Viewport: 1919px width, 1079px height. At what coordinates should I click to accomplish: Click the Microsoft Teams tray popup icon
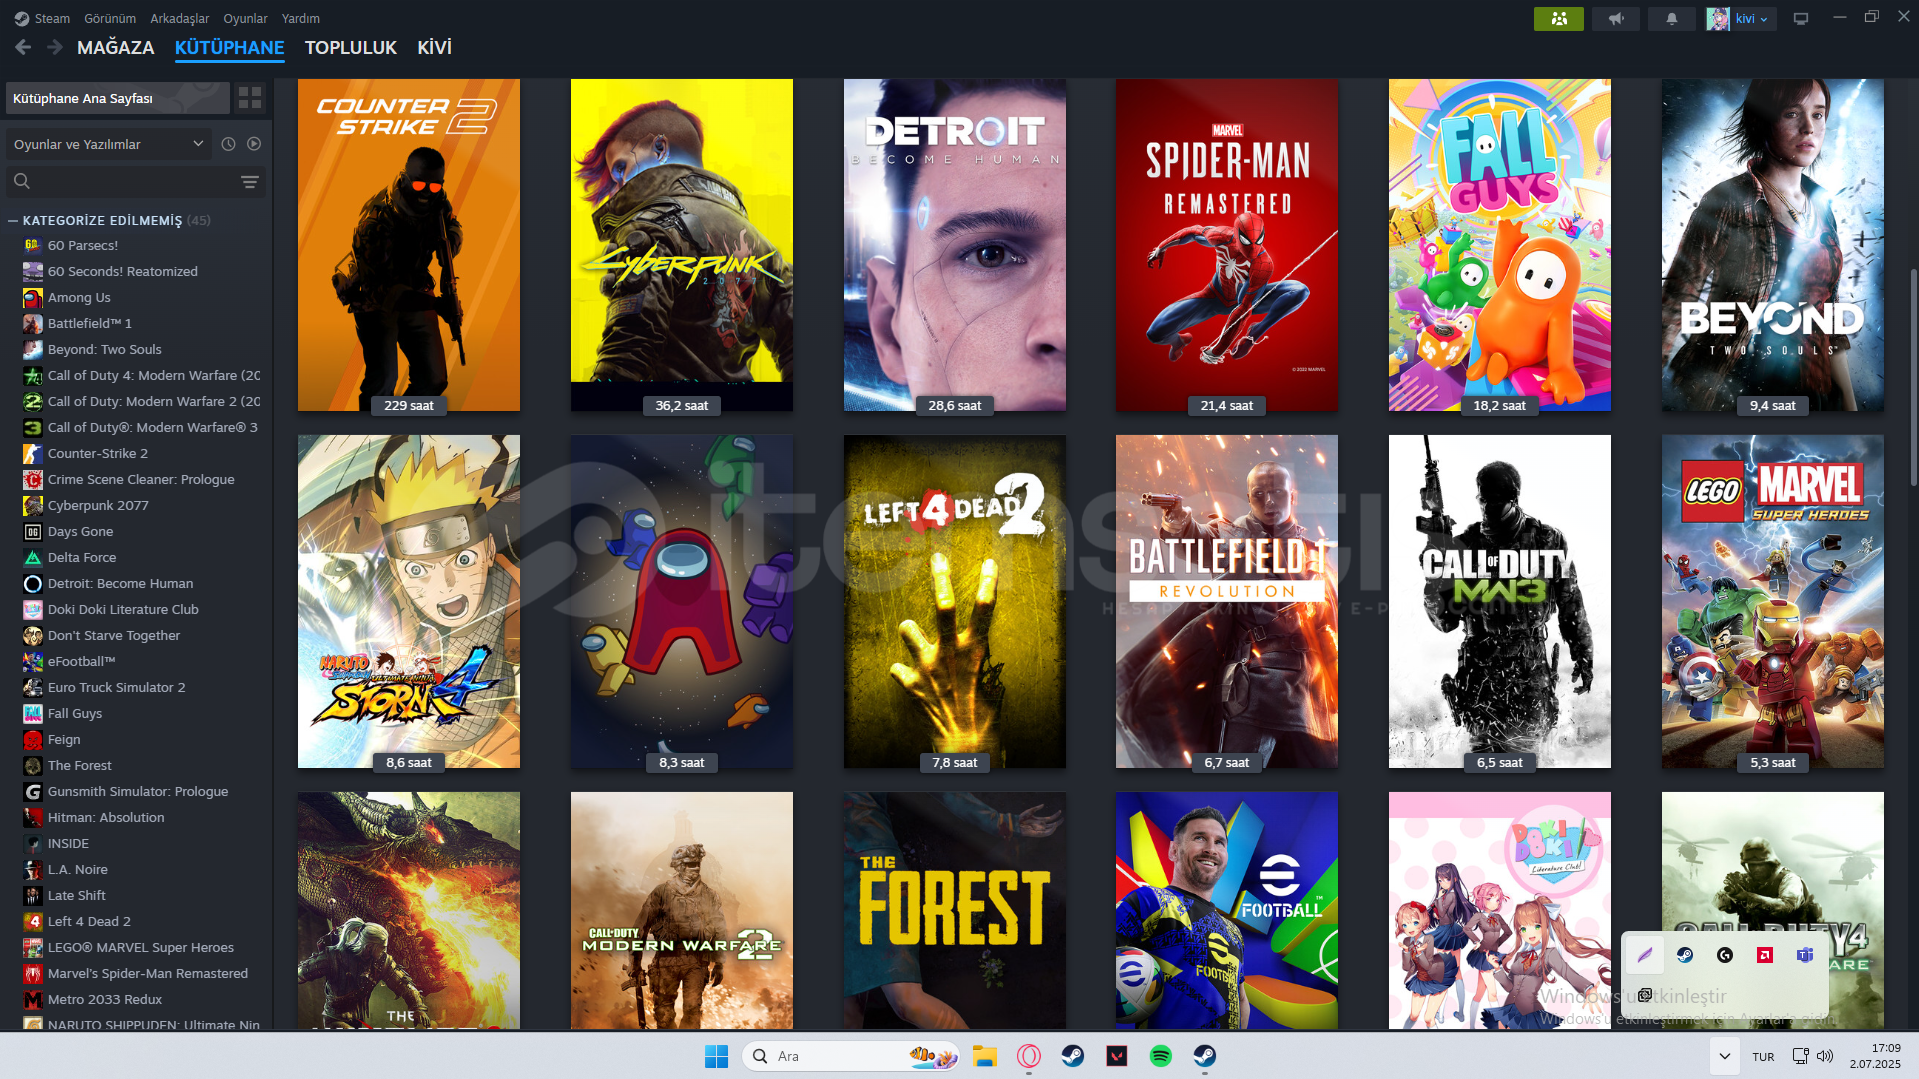click(x=1805, y=955)
